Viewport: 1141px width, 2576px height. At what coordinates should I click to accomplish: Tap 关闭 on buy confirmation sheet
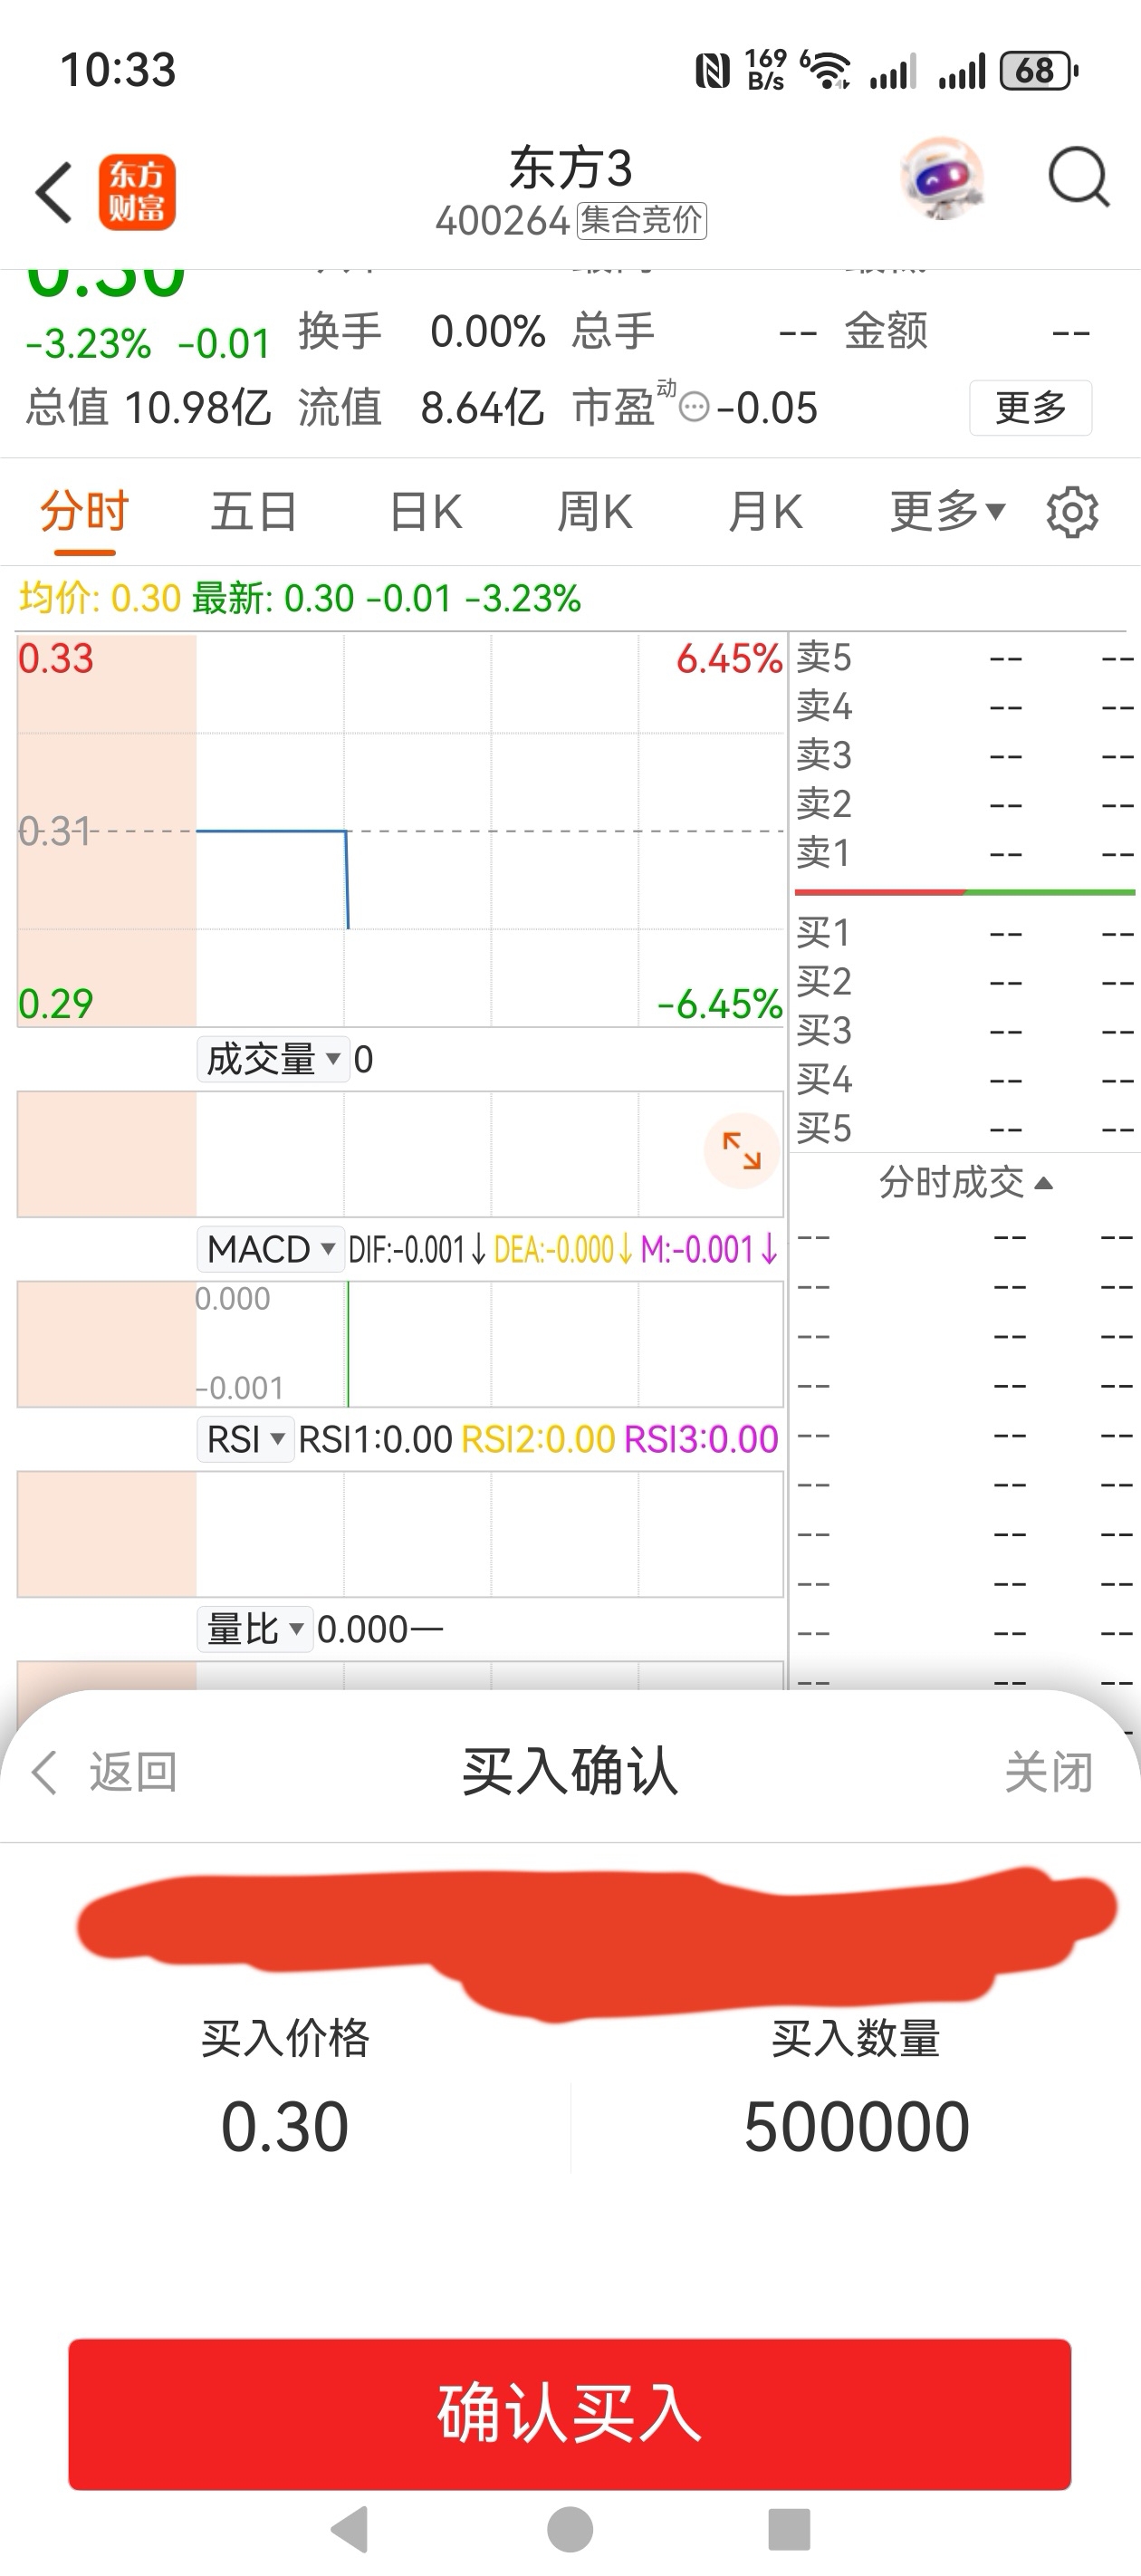(x=1048, y=1773)
